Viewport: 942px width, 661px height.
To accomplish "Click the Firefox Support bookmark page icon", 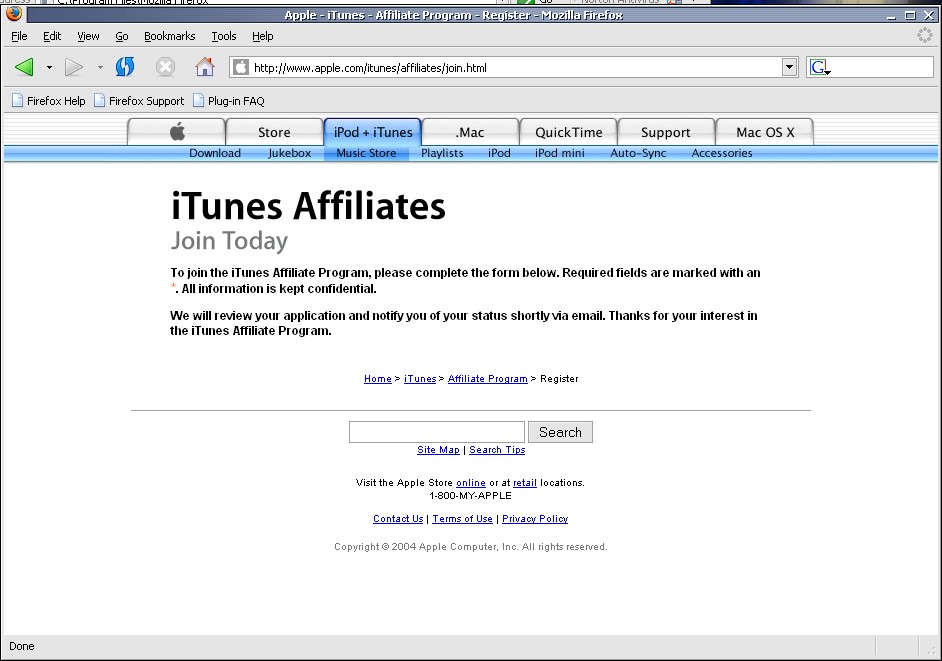I will click(99, 100).
